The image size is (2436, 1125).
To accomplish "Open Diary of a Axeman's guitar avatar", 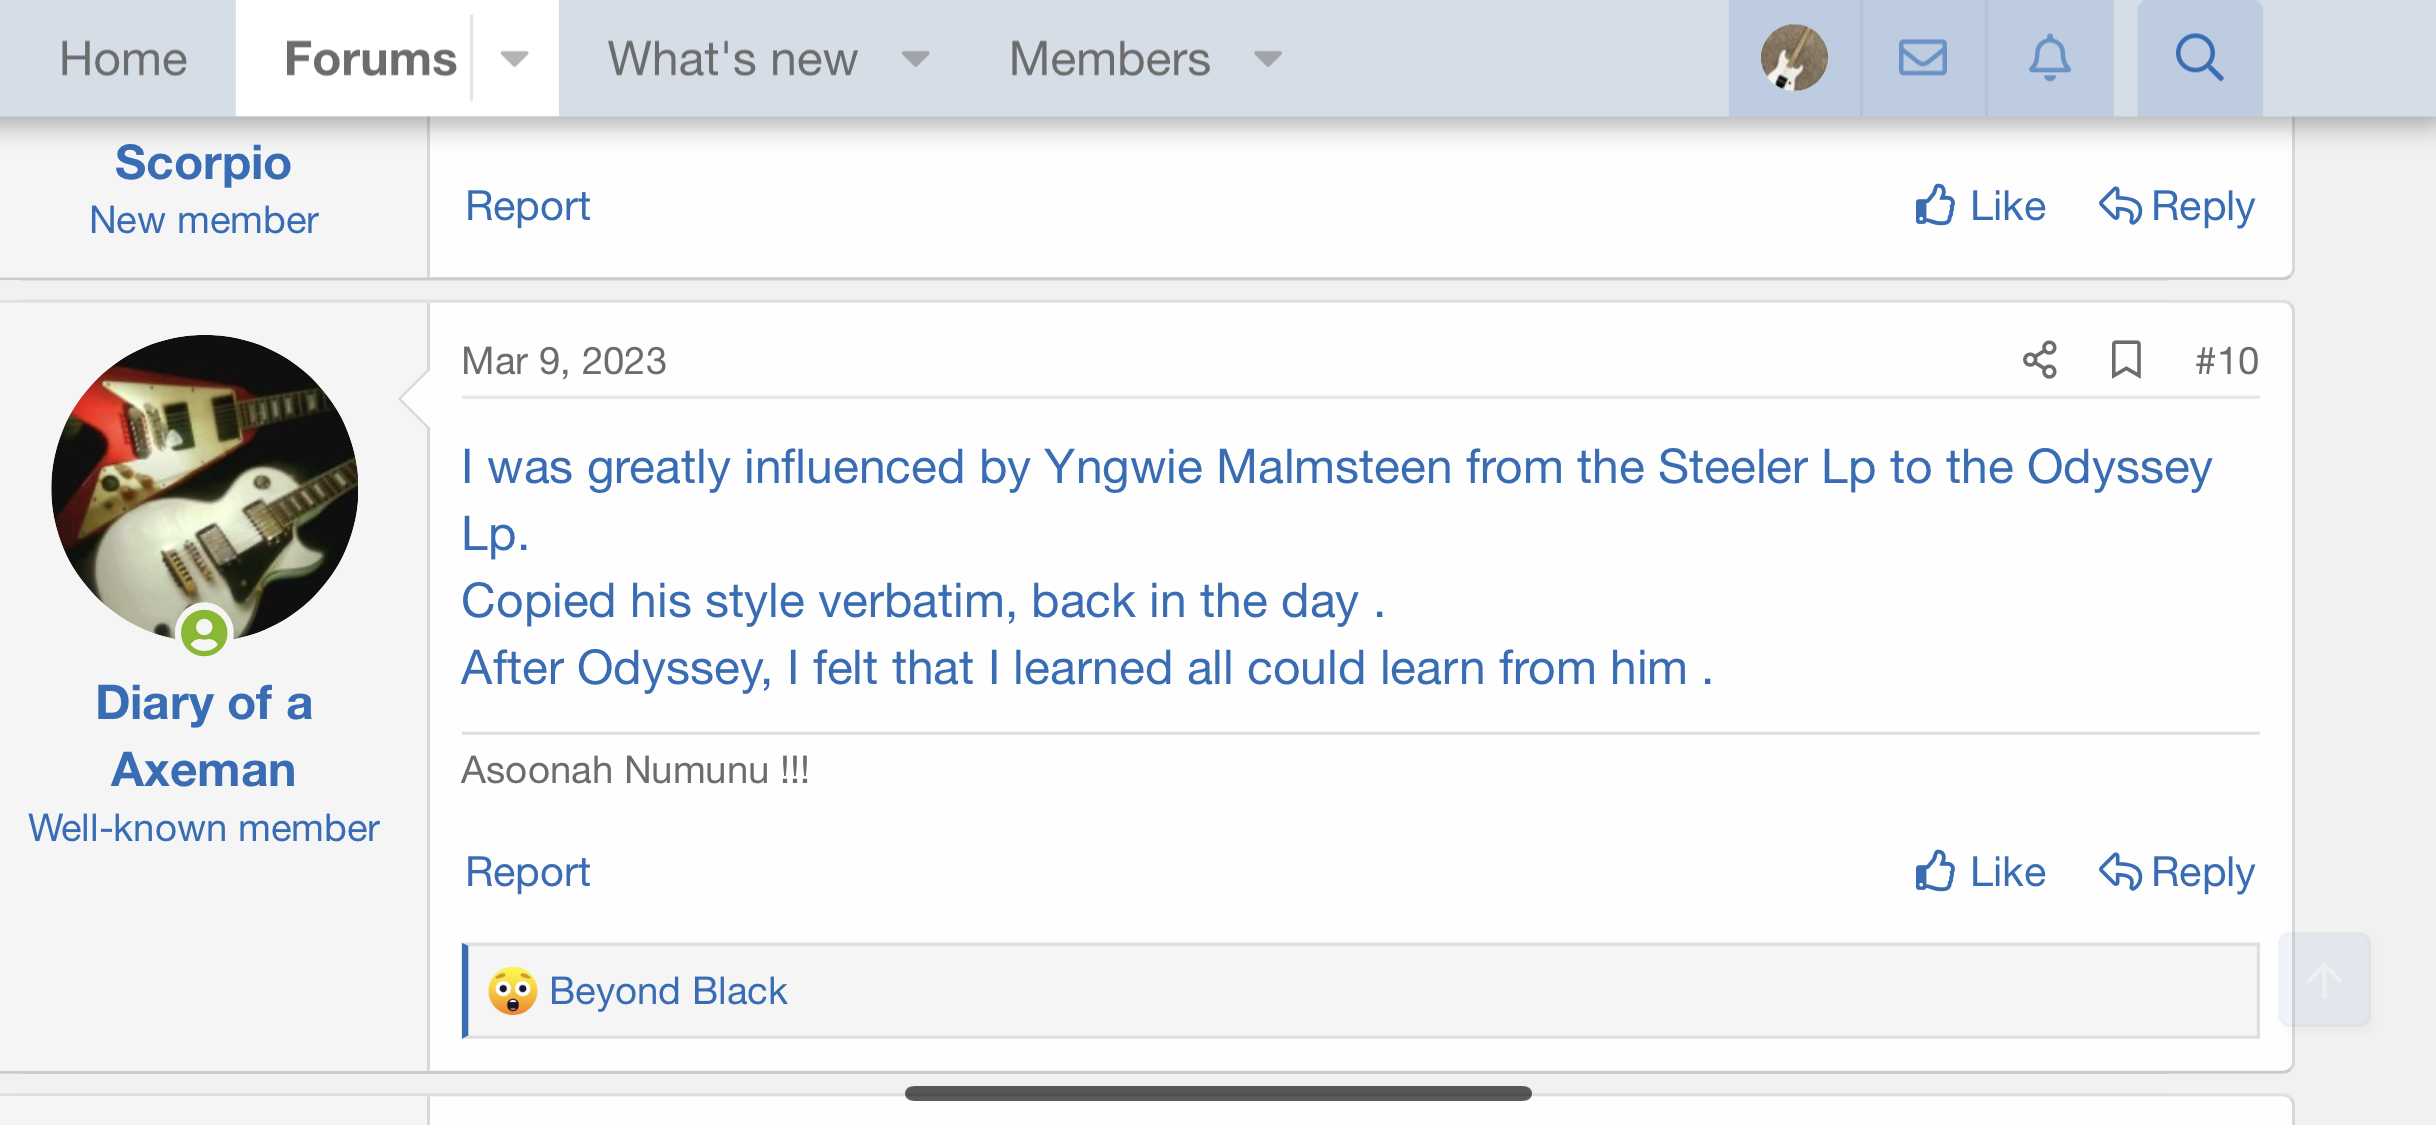I will (204, 488).
